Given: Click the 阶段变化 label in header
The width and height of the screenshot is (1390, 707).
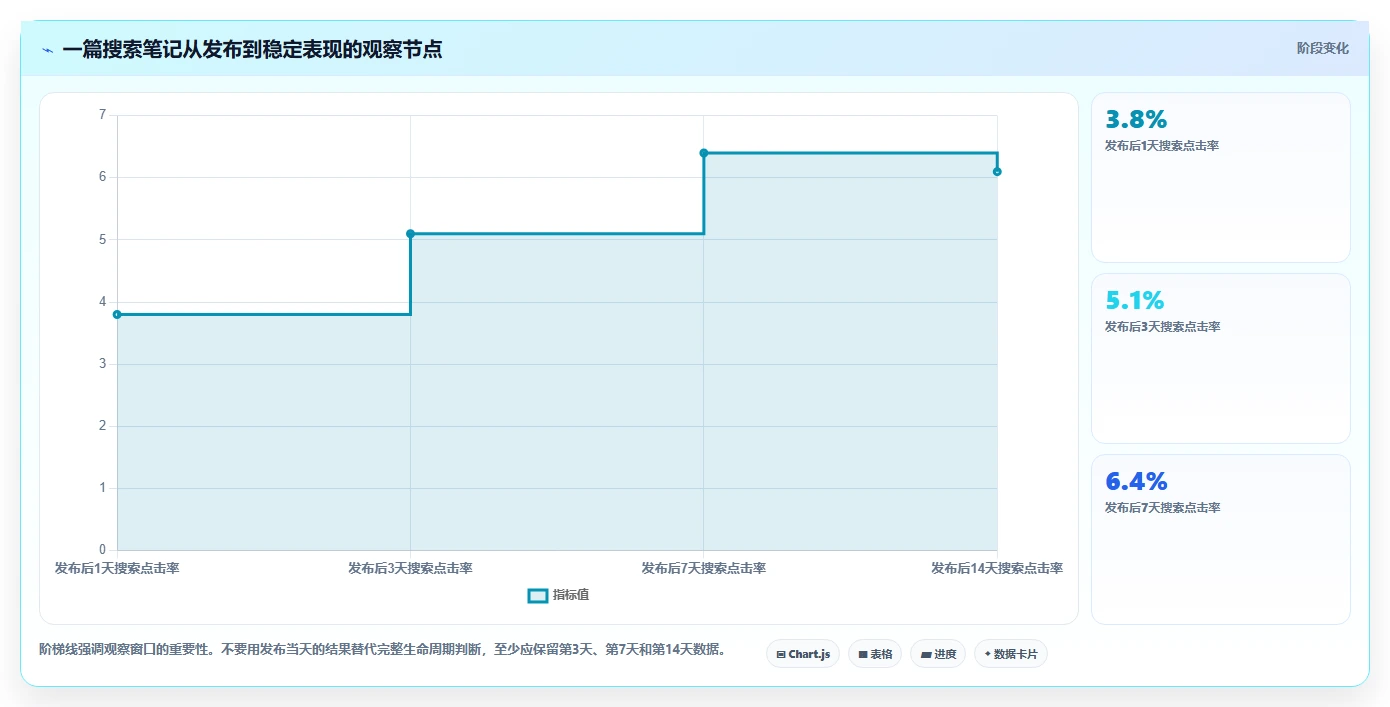Looking at the screenshot, I should (x=1323, y=48).
